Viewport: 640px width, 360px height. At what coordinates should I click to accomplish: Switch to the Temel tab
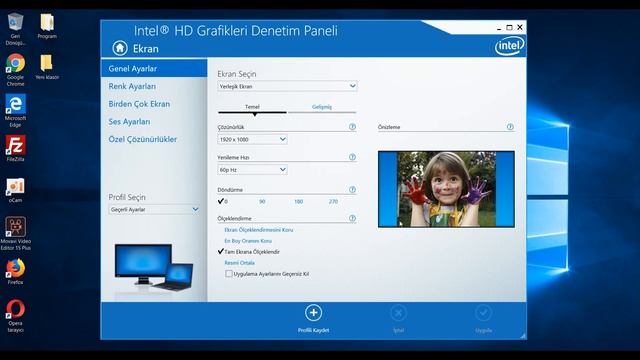pos(252,107)
